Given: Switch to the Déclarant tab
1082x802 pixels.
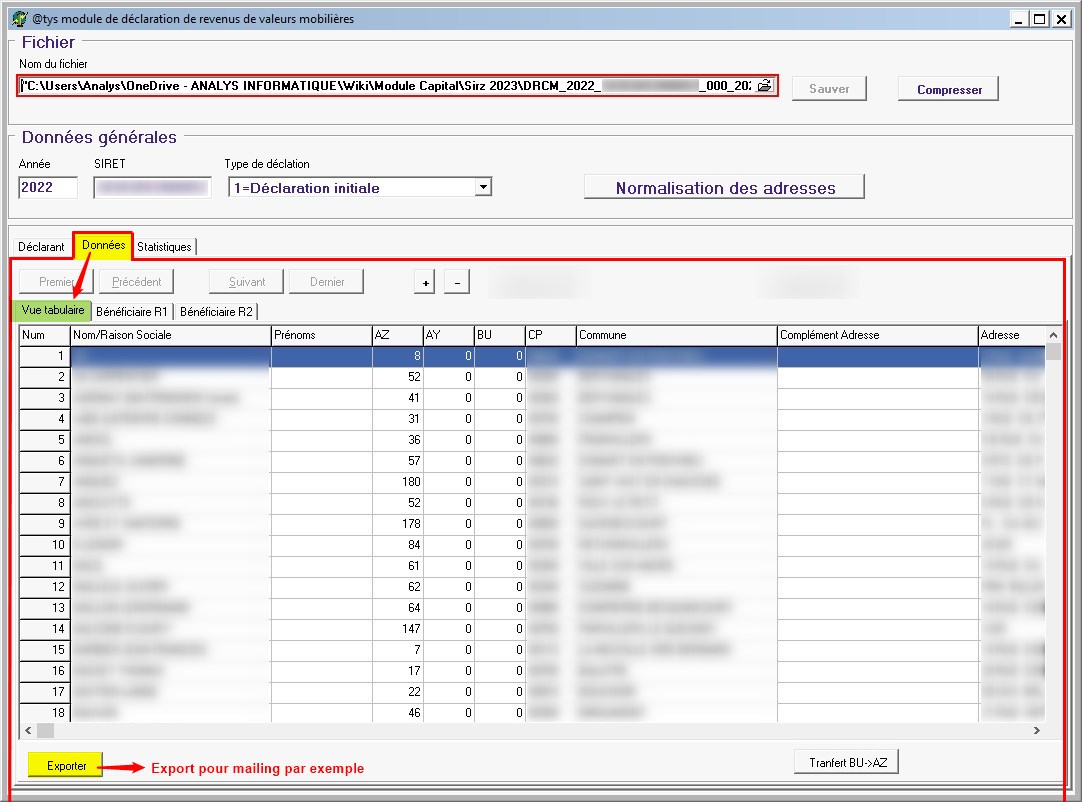Looking at the screenshot, I should pos(41,246).
